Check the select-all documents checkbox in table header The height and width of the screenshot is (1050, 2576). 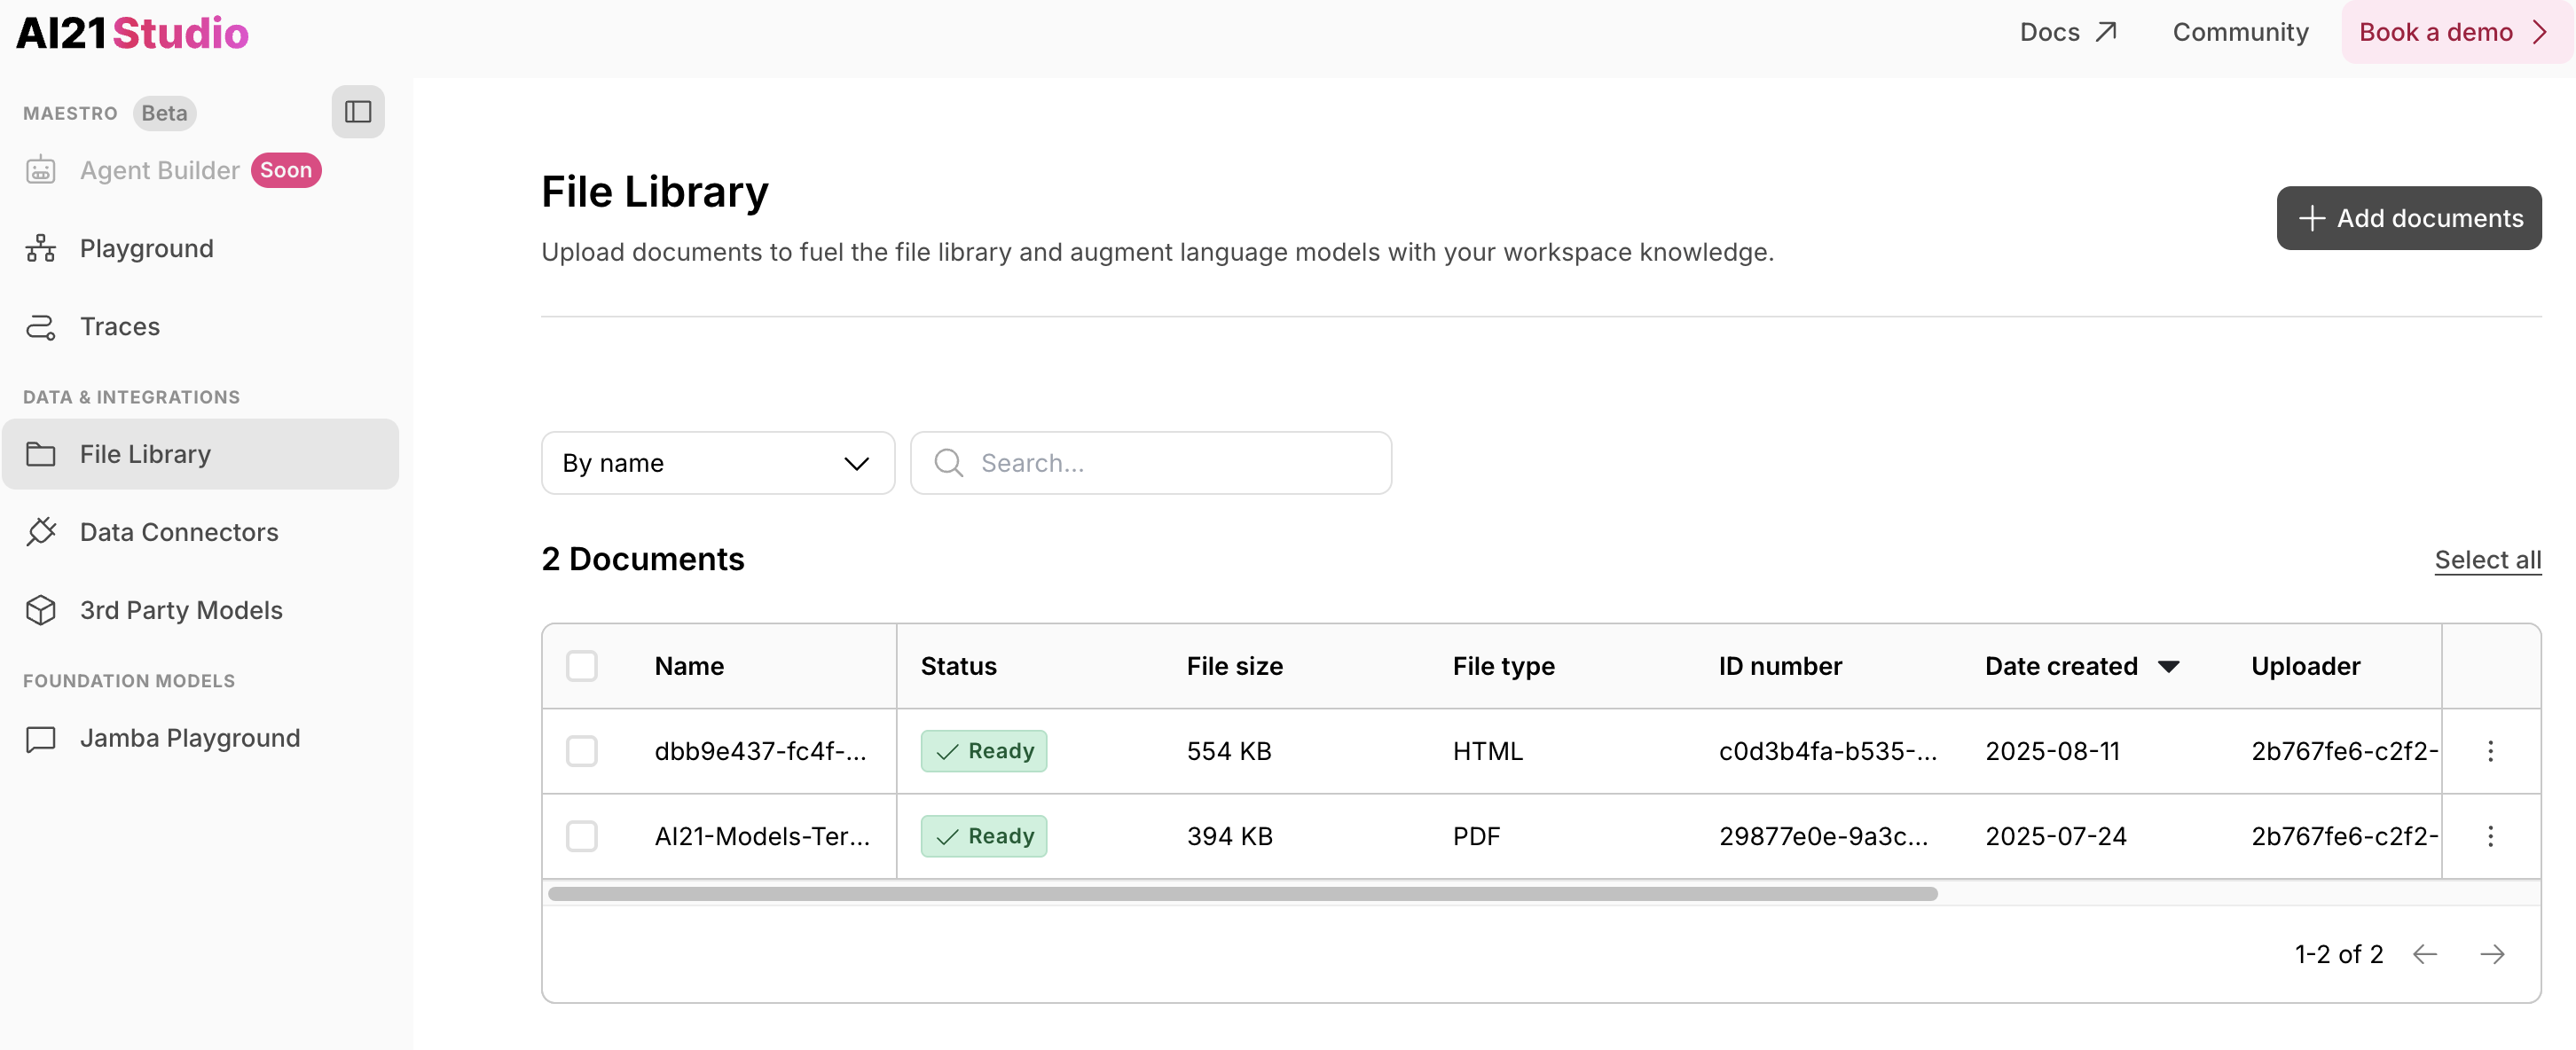[583, 665]
